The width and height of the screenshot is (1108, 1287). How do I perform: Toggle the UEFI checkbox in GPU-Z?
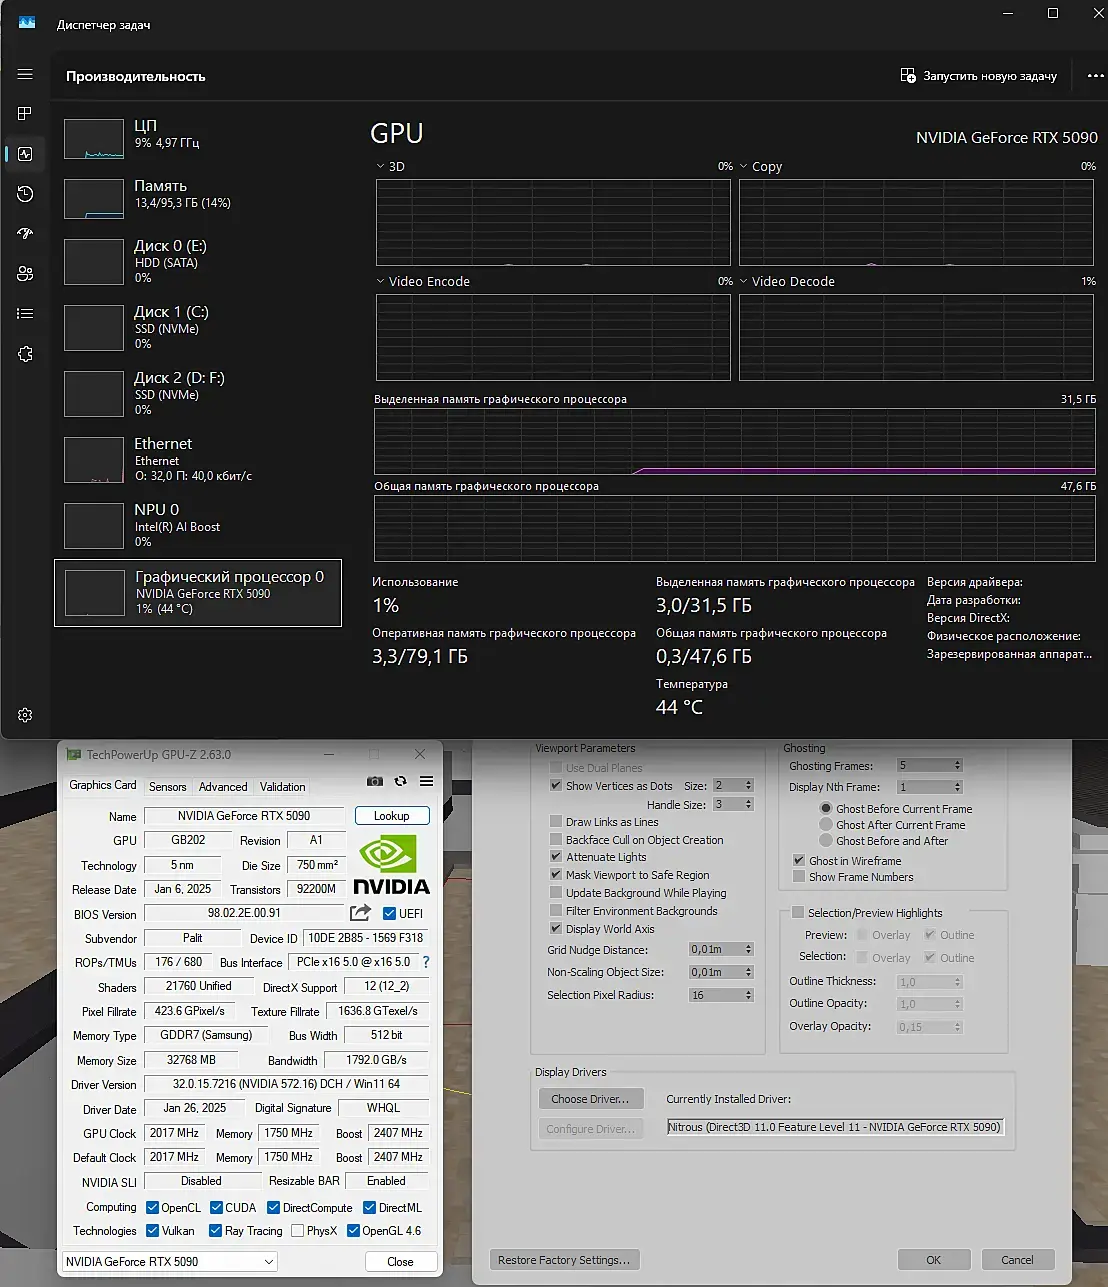point(390,913)
